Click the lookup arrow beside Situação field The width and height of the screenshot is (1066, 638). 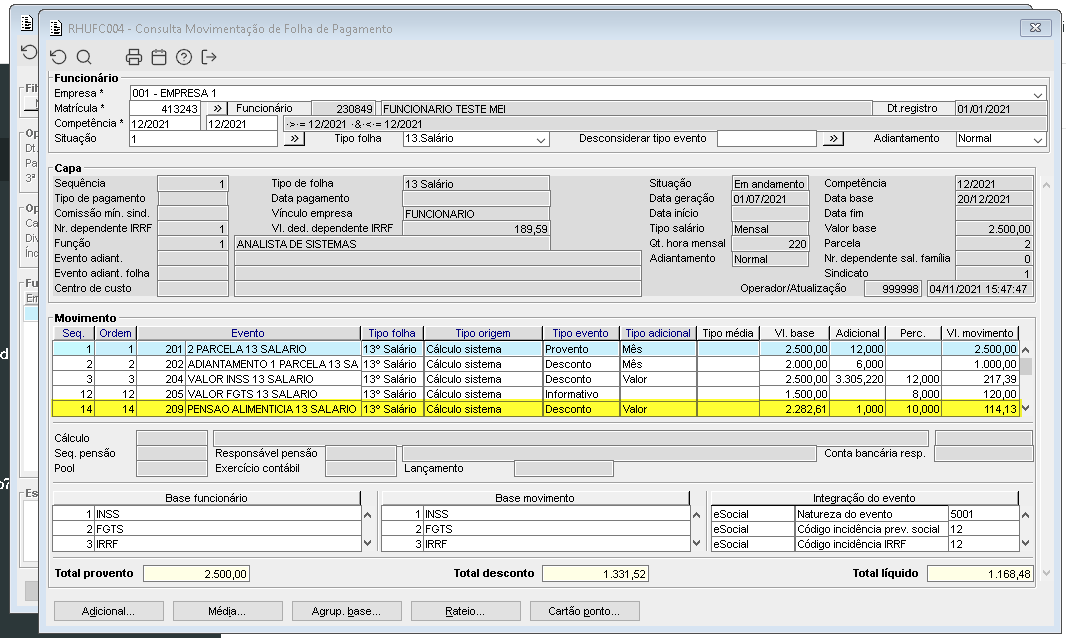[x=293, y=139]
